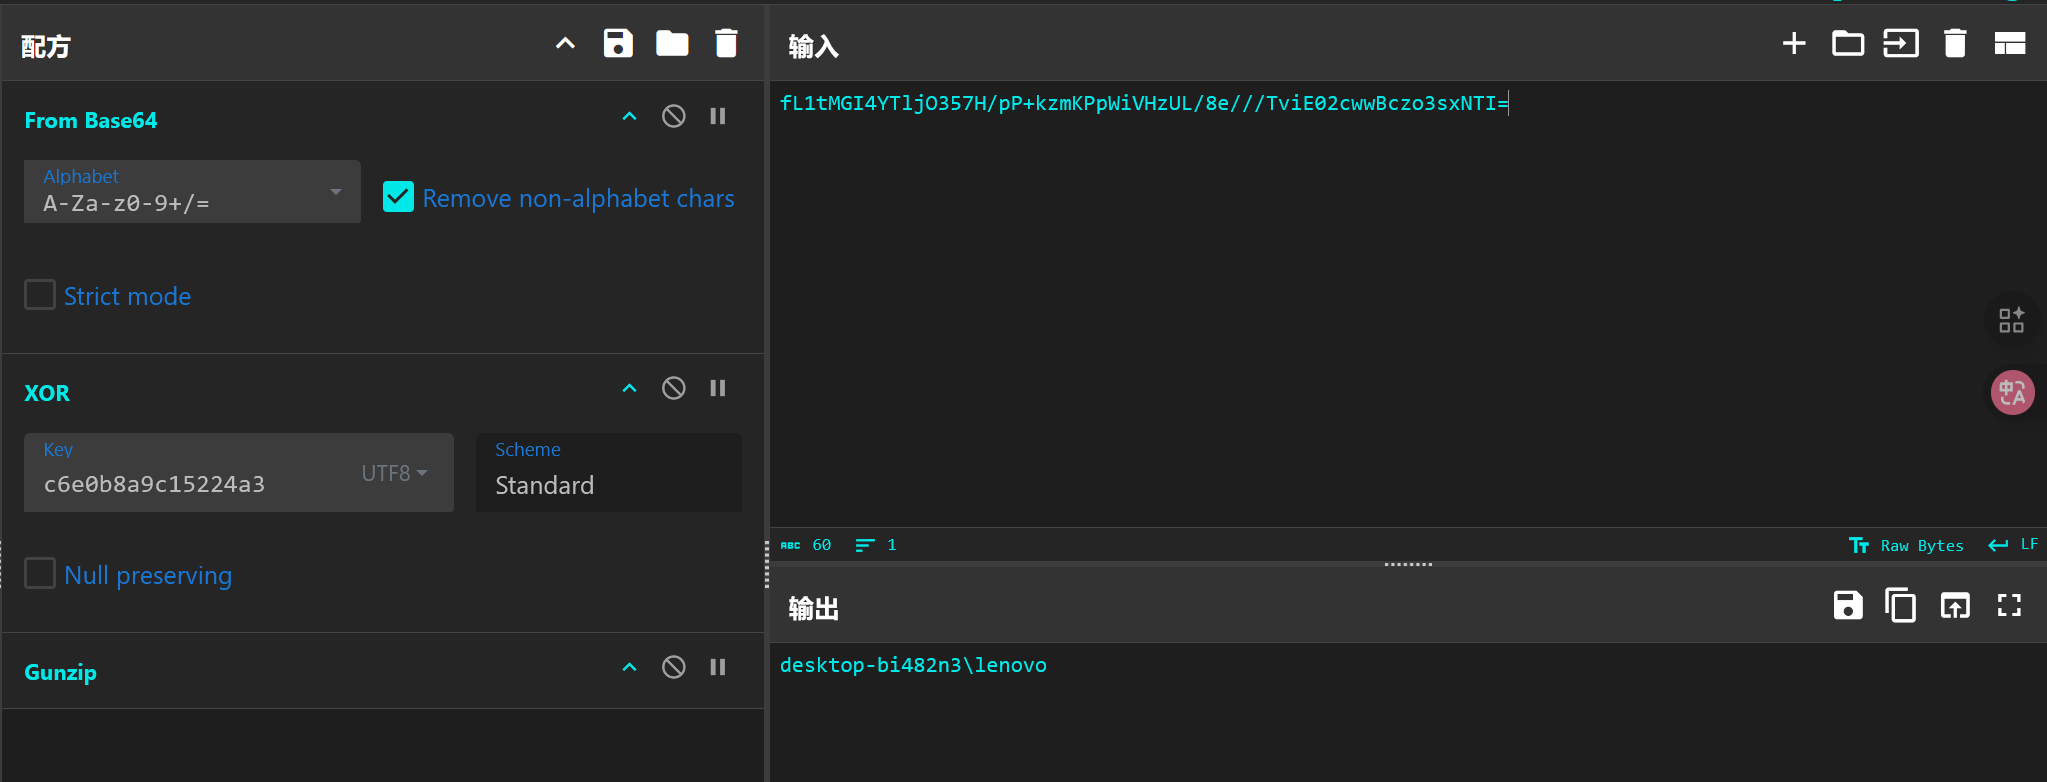Copy the output to clipboard
The image size is (2047, 782).
click(1900, 606)
